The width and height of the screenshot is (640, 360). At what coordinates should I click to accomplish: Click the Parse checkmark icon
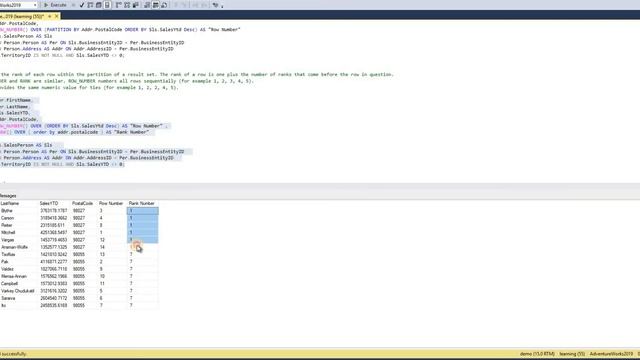[x=82, y=5]
